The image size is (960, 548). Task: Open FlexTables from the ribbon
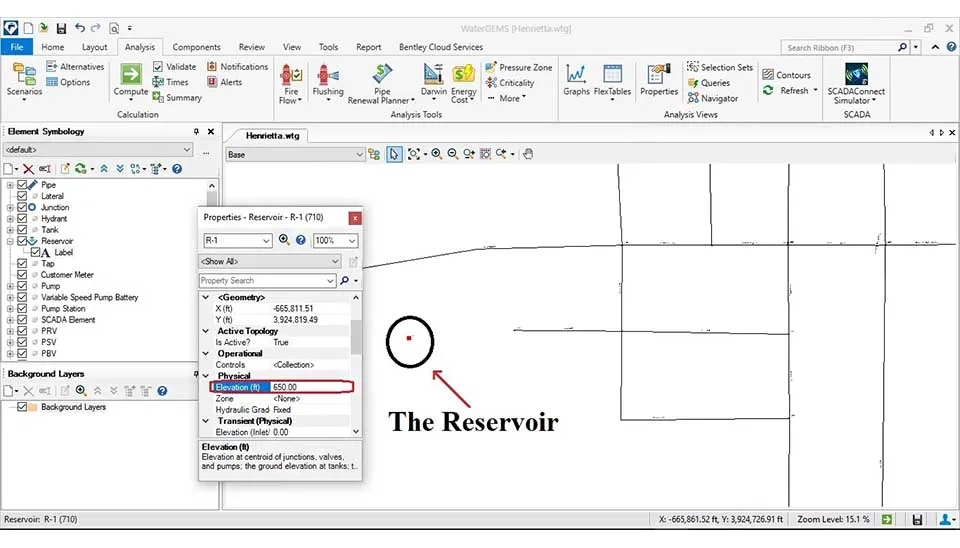[x=612, y=78]
